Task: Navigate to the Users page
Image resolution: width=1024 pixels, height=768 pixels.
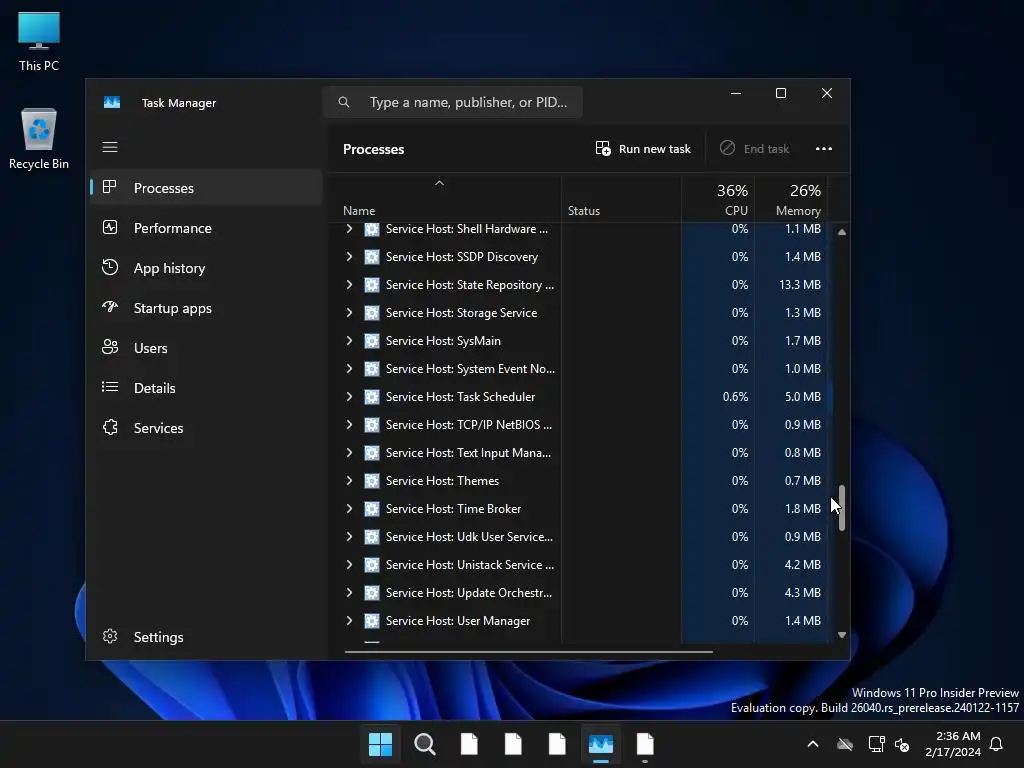Action: [x=206, y=348]
